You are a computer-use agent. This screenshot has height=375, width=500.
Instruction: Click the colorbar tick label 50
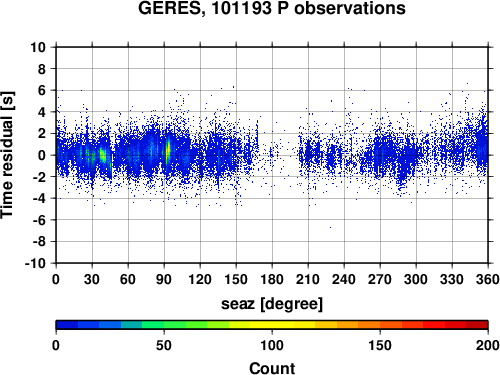[164, 345]
